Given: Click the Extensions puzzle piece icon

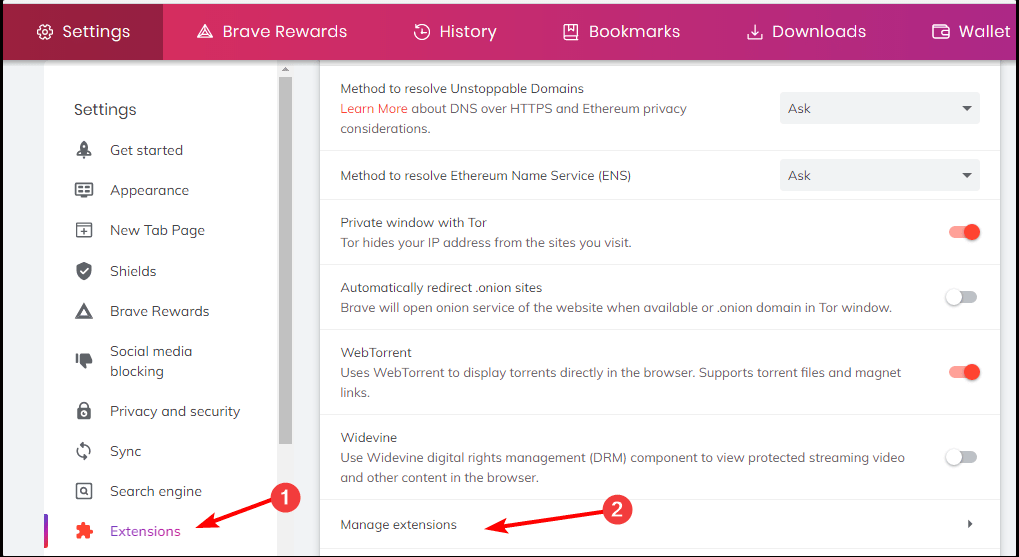Looking at the screenshot, I should click(84, 531).
